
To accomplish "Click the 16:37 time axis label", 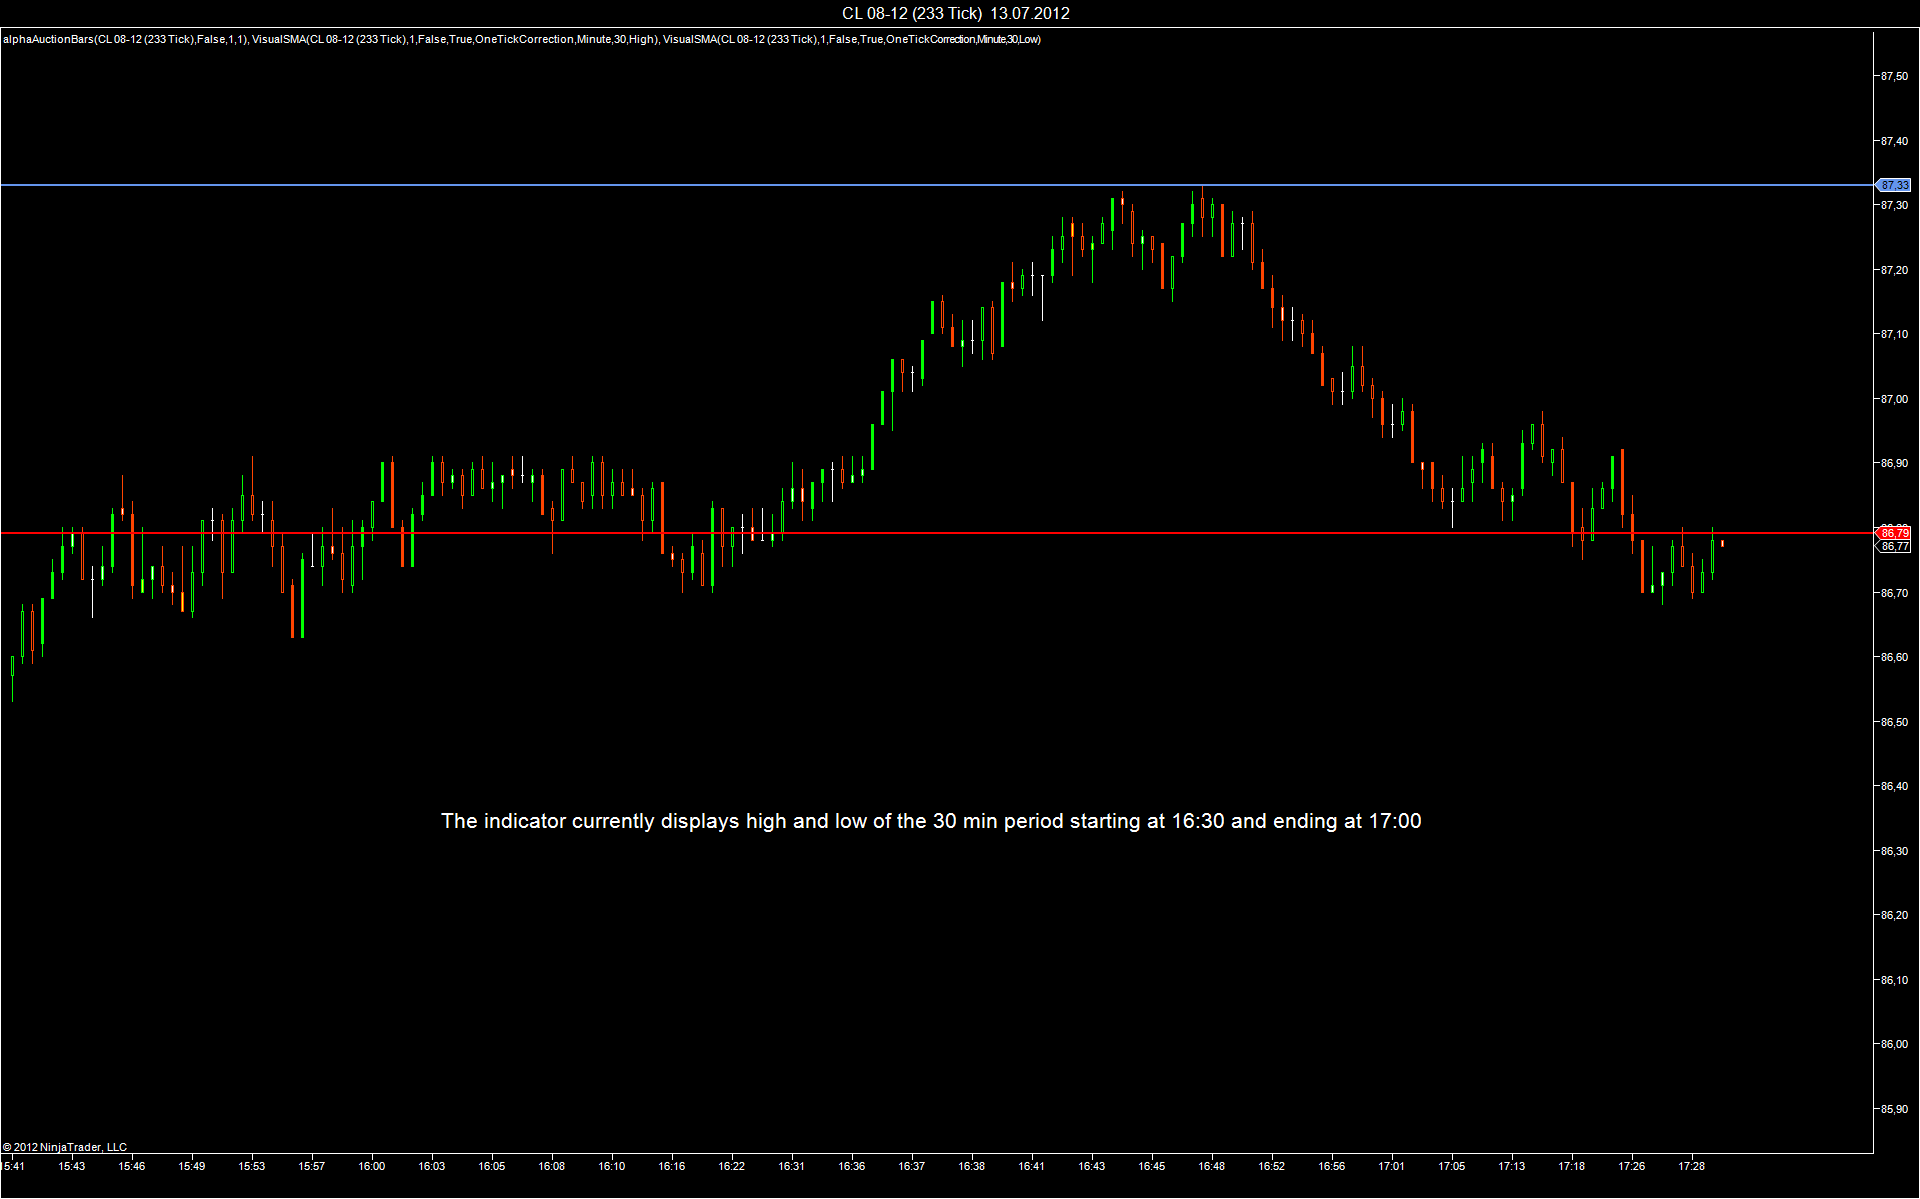I will point(912,1166).
